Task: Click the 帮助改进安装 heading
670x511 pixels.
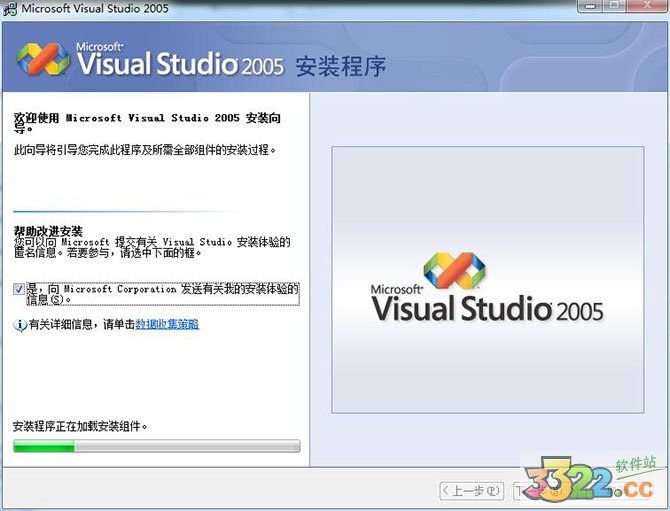Action: [x=48, y=231]
